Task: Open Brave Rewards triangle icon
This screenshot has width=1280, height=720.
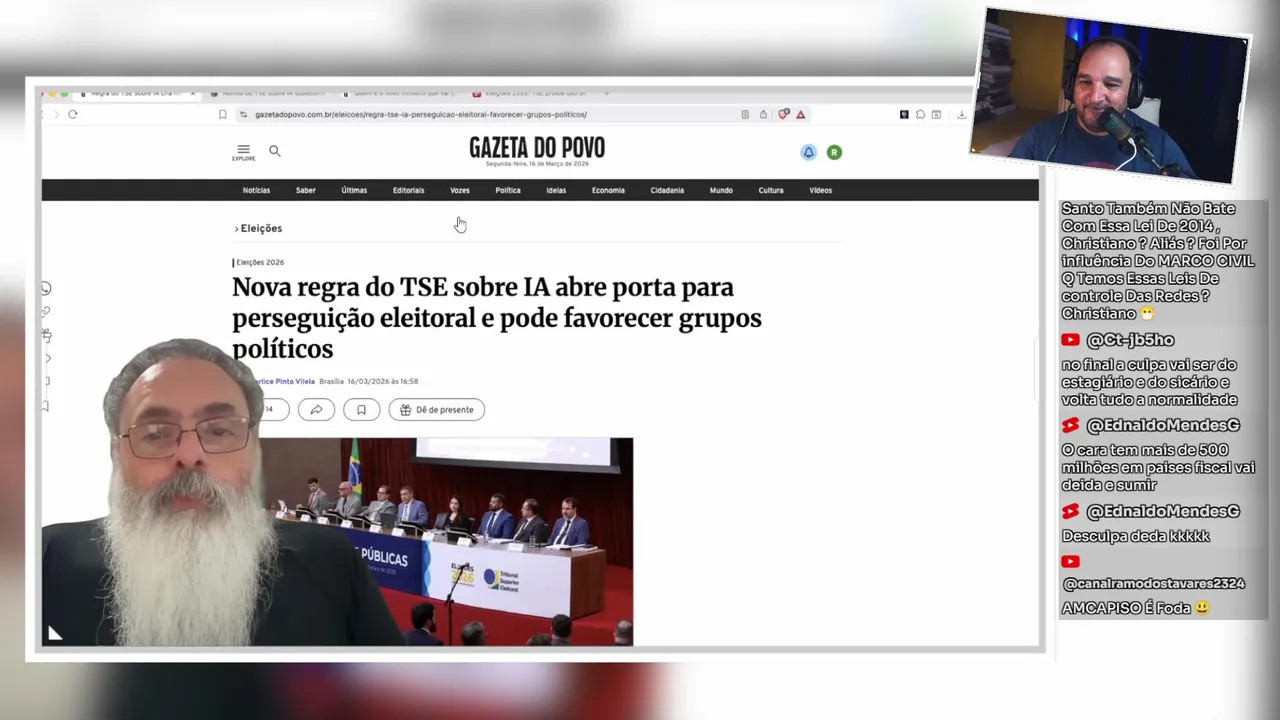Action: 801,114
